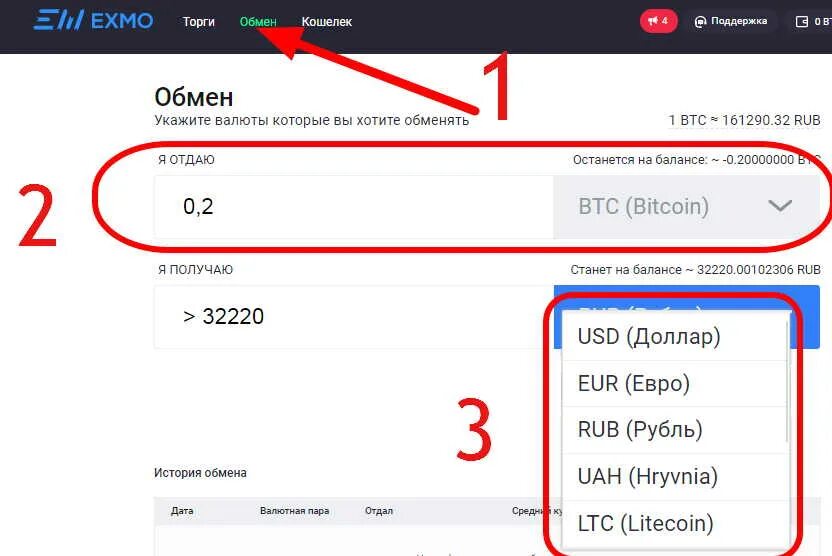Open the wallet balance icon

802,22
